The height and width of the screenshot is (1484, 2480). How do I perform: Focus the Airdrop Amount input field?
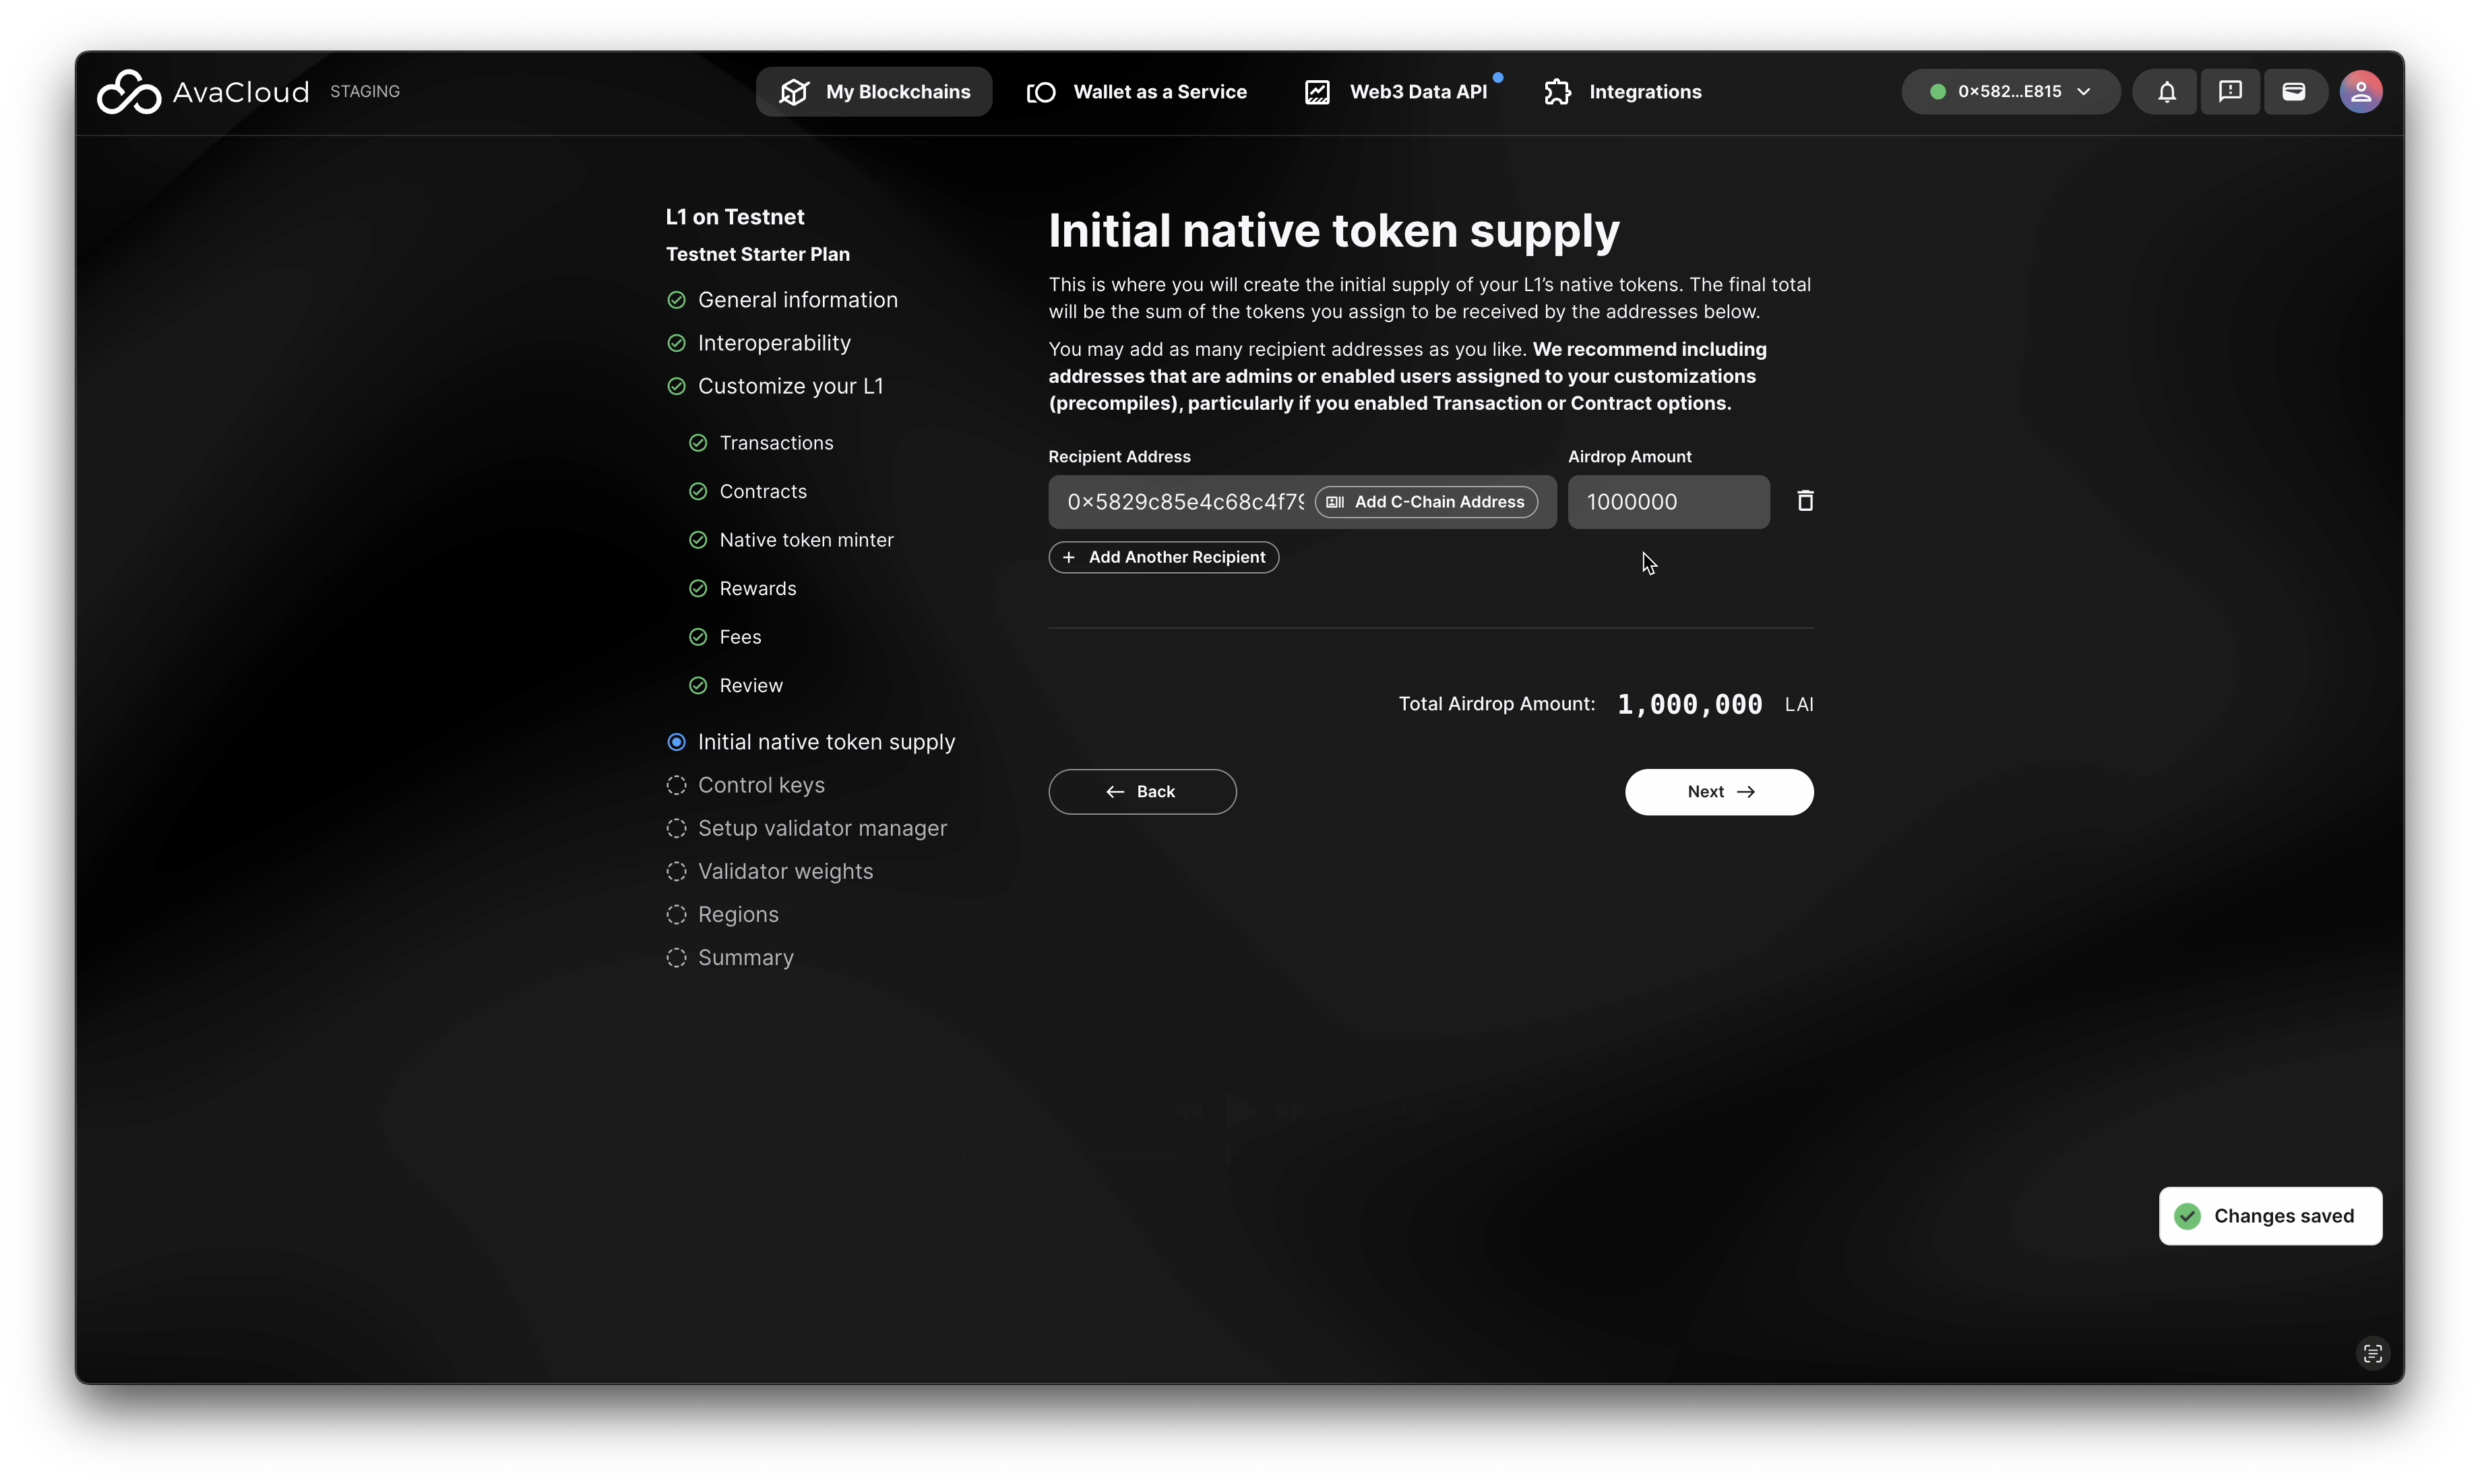1667,502
